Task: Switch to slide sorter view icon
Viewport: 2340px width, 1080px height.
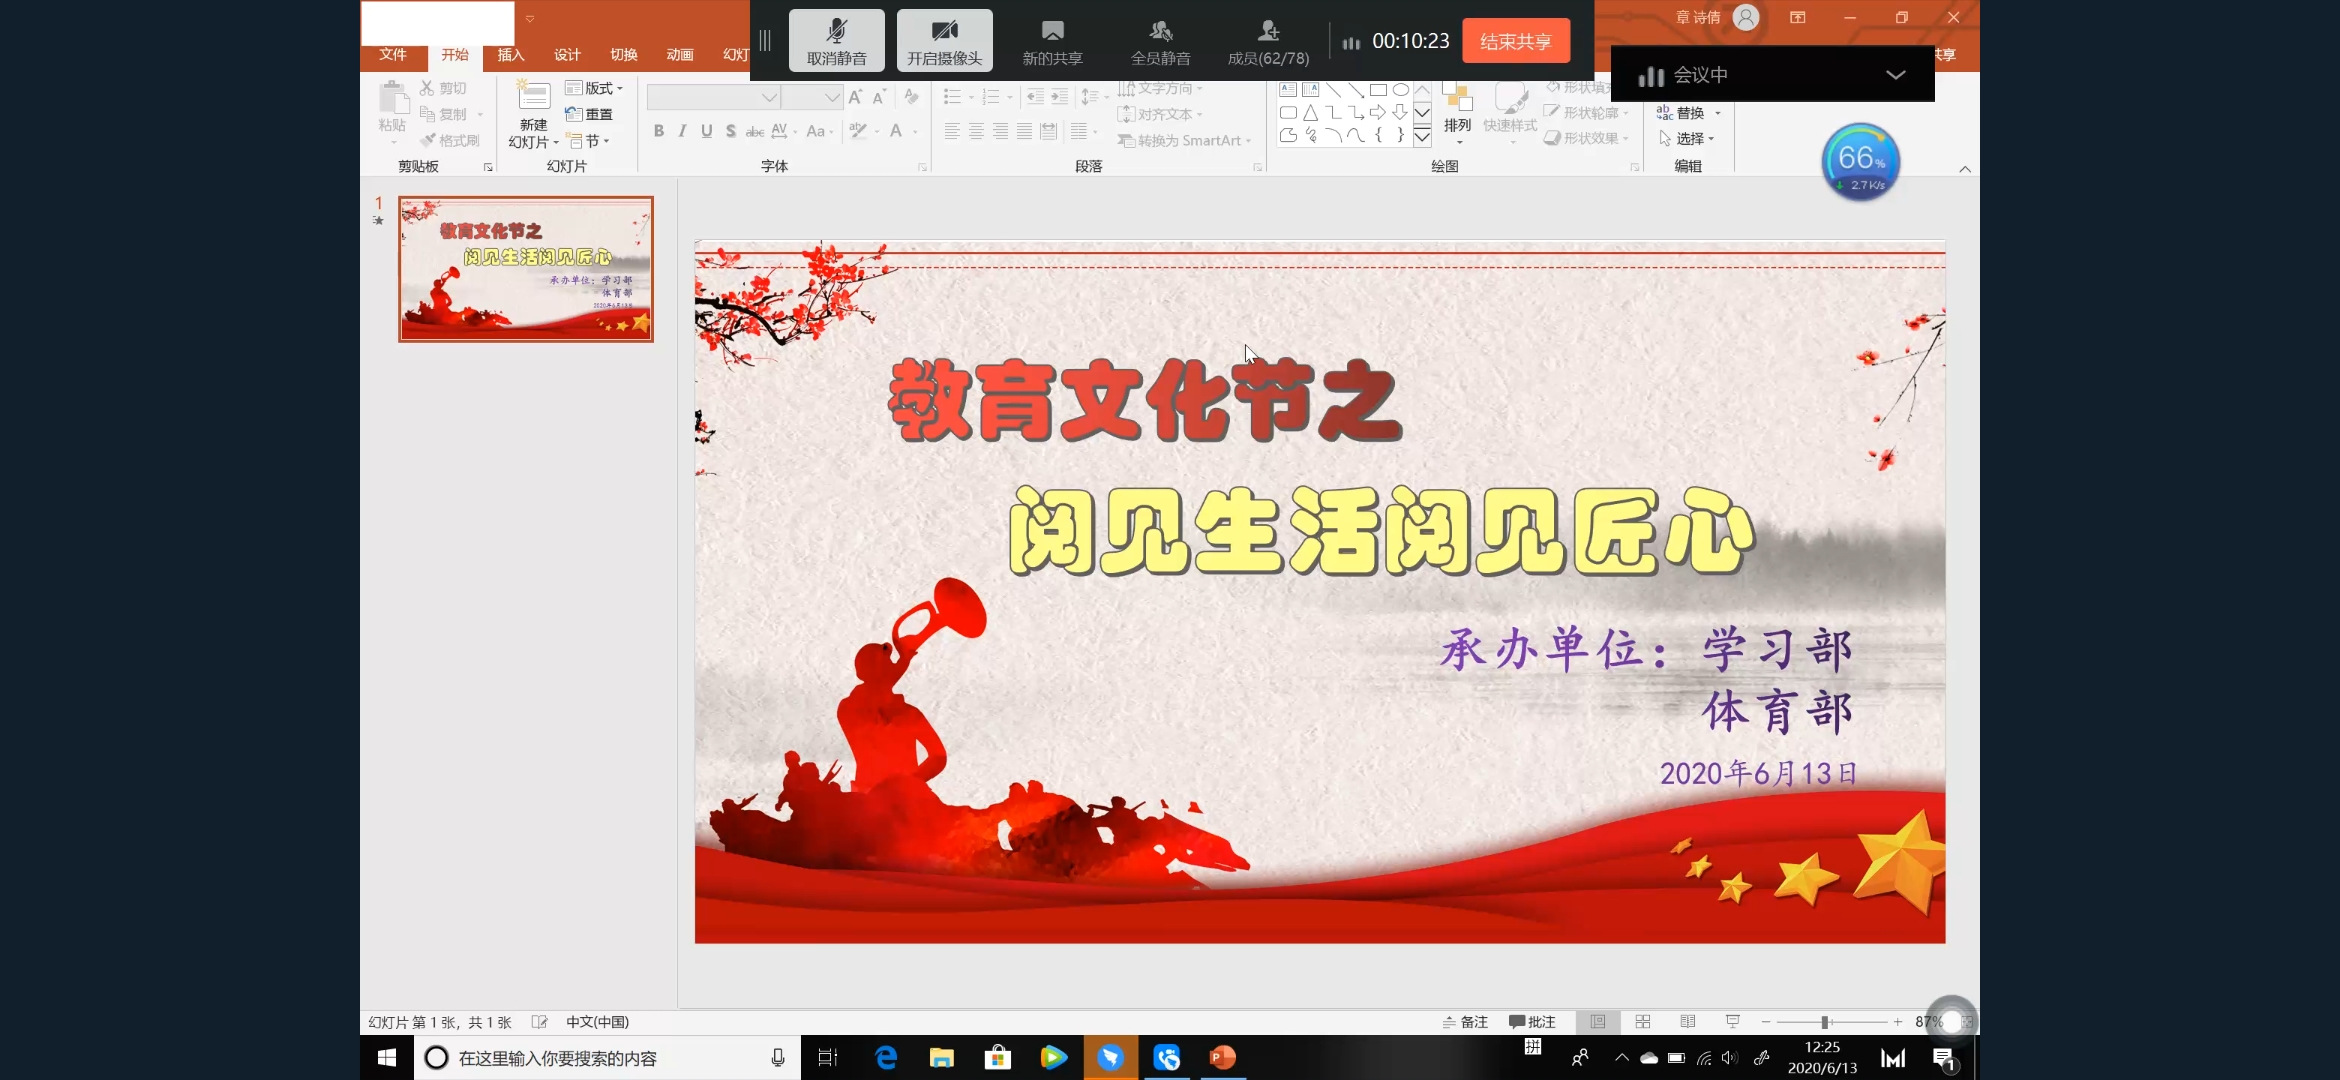Action: [1643, 1022]
